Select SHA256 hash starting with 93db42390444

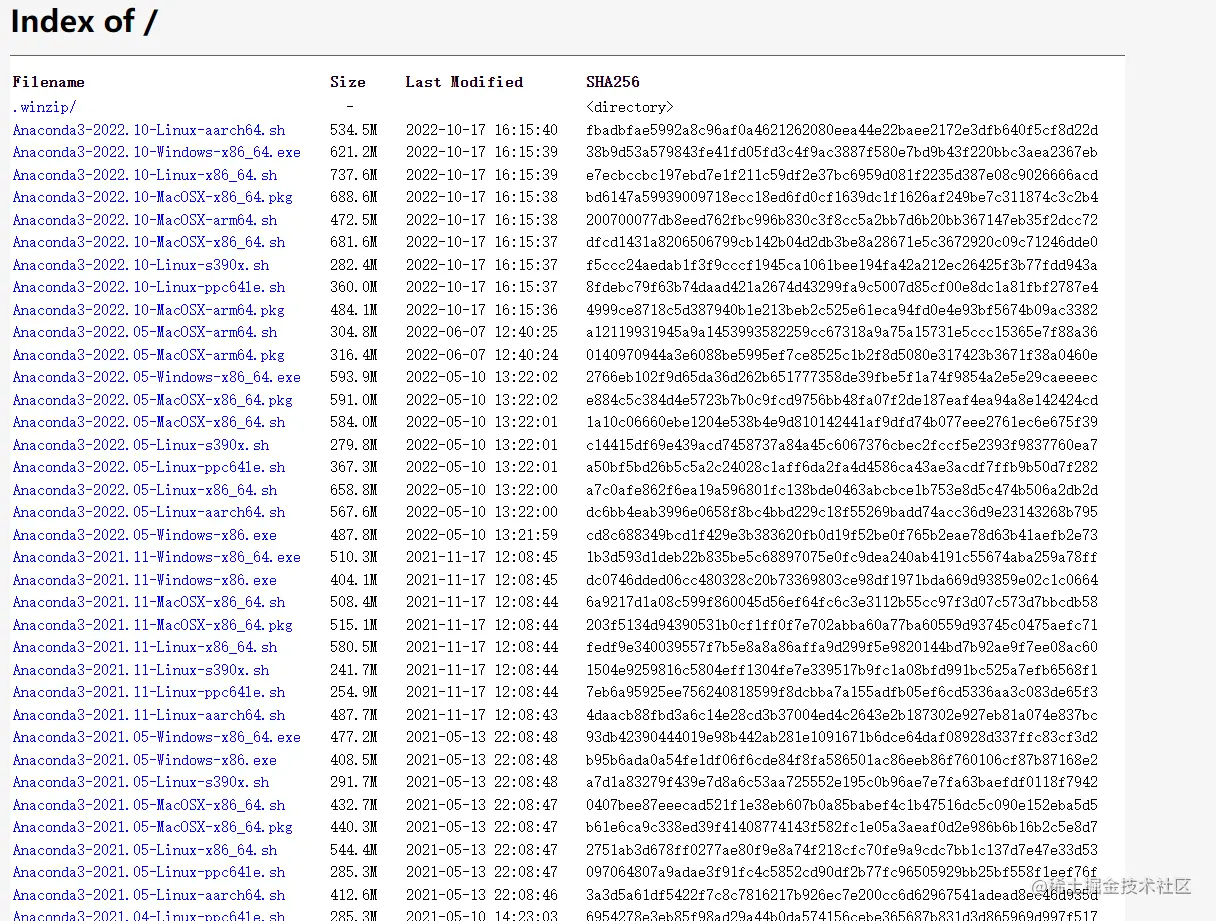842,737
